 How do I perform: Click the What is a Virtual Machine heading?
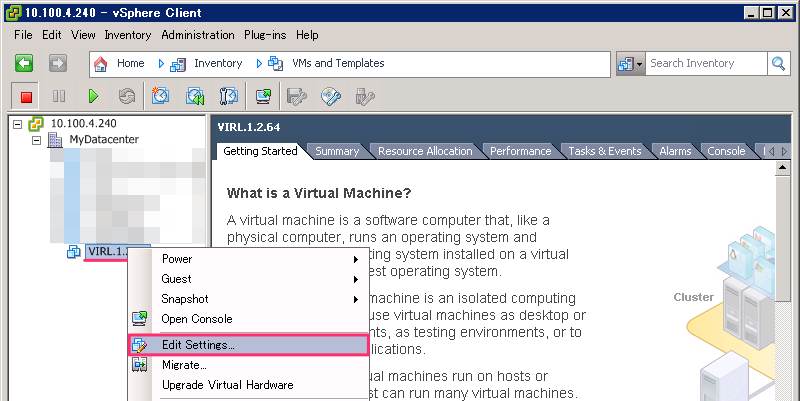coord(319,193)
